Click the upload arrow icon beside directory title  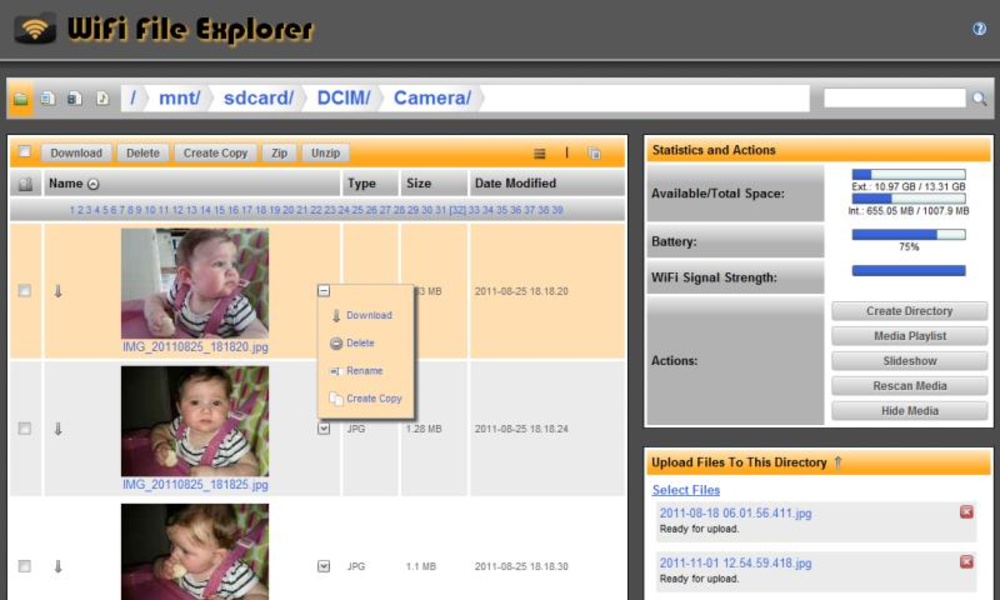click(837, 462)
